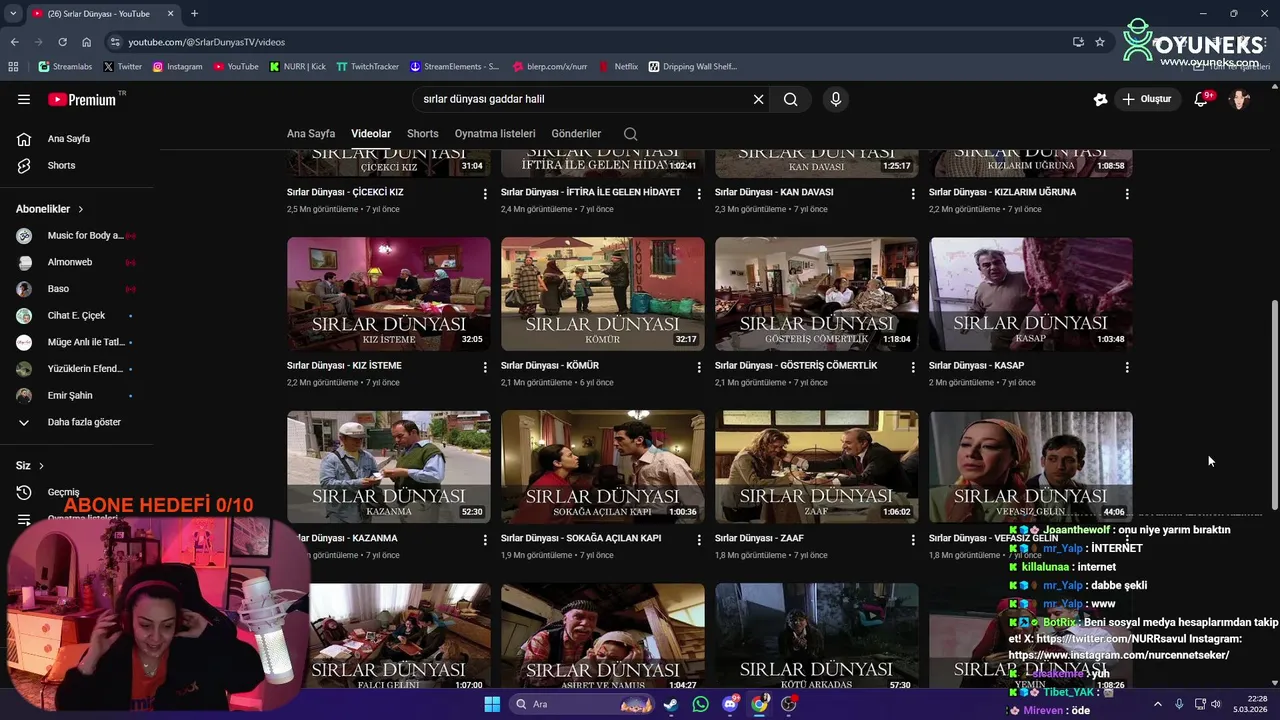Play the GÖSTERİŞ CÖMERTLİK thumbnail
The image size is (1280, 720).
click(x=817, y=294)
